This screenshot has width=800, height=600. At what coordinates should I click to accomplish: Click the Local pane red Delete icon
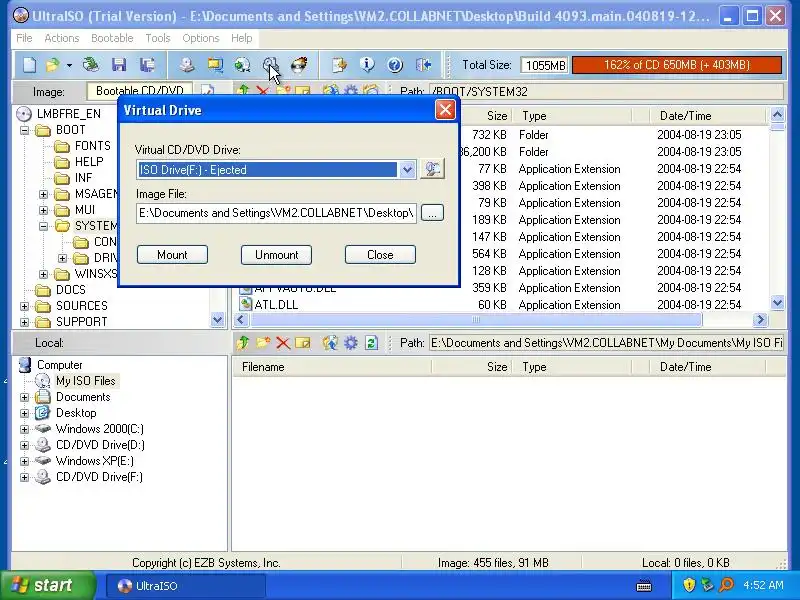283,343
